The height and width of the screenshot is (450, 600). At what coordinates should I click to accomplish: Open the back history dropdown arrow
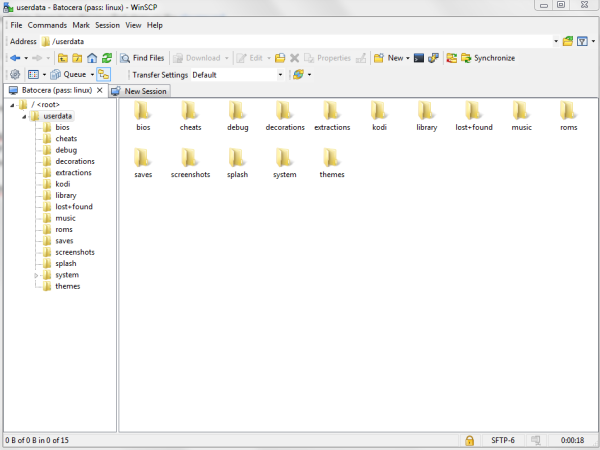[26, 58]
